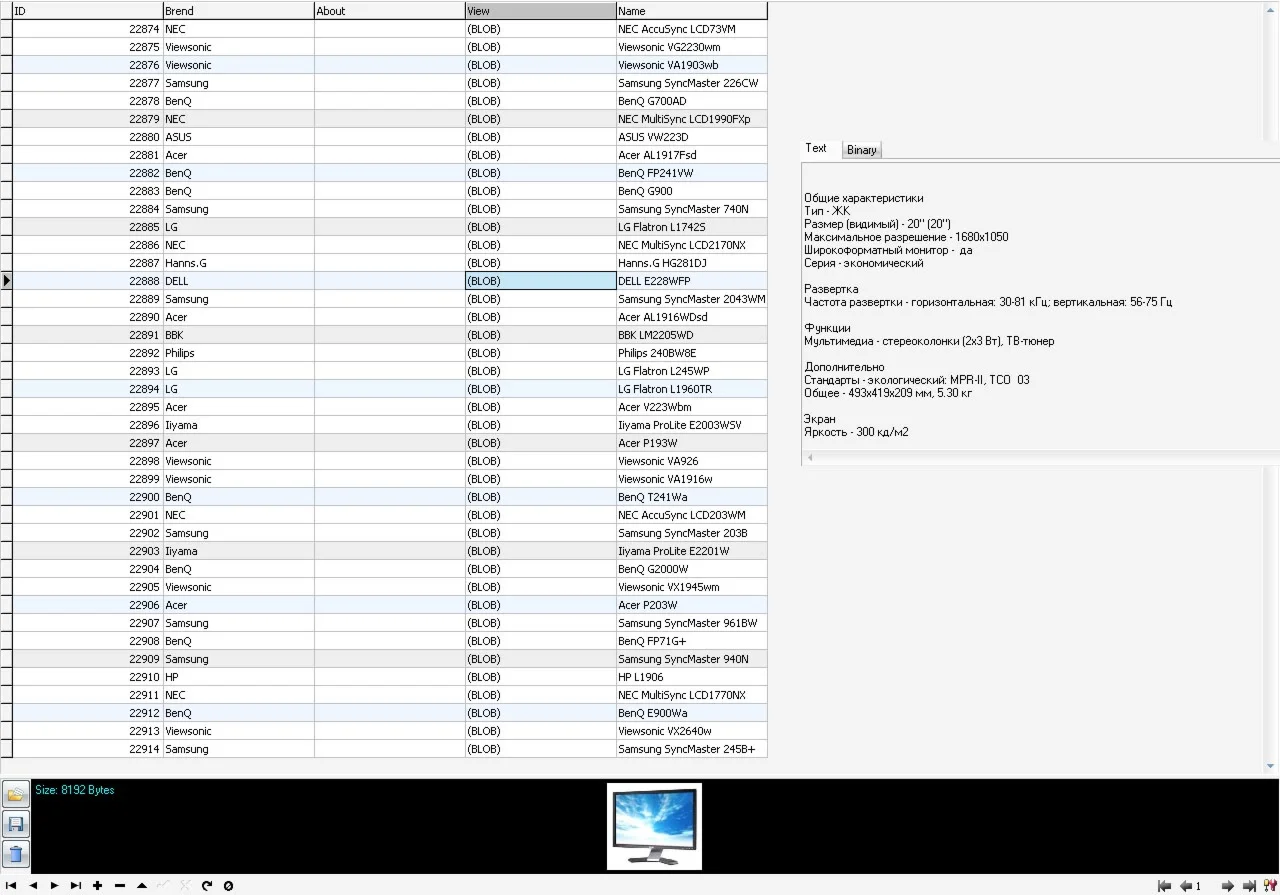
Task: Refresh the dataset with the circular arrow
Action: pyautogui.click(x=207, y=885)
